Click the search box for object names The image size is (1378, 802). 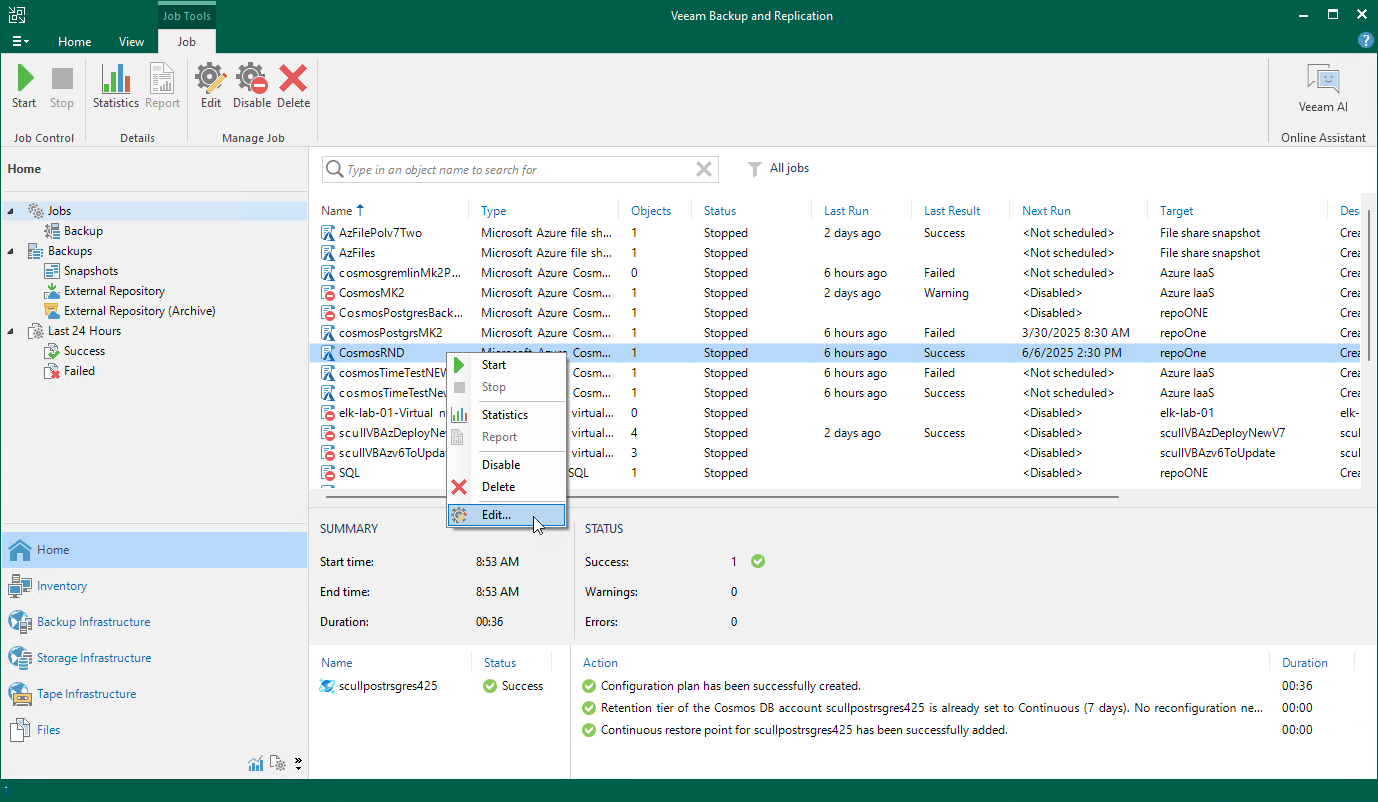520,170
